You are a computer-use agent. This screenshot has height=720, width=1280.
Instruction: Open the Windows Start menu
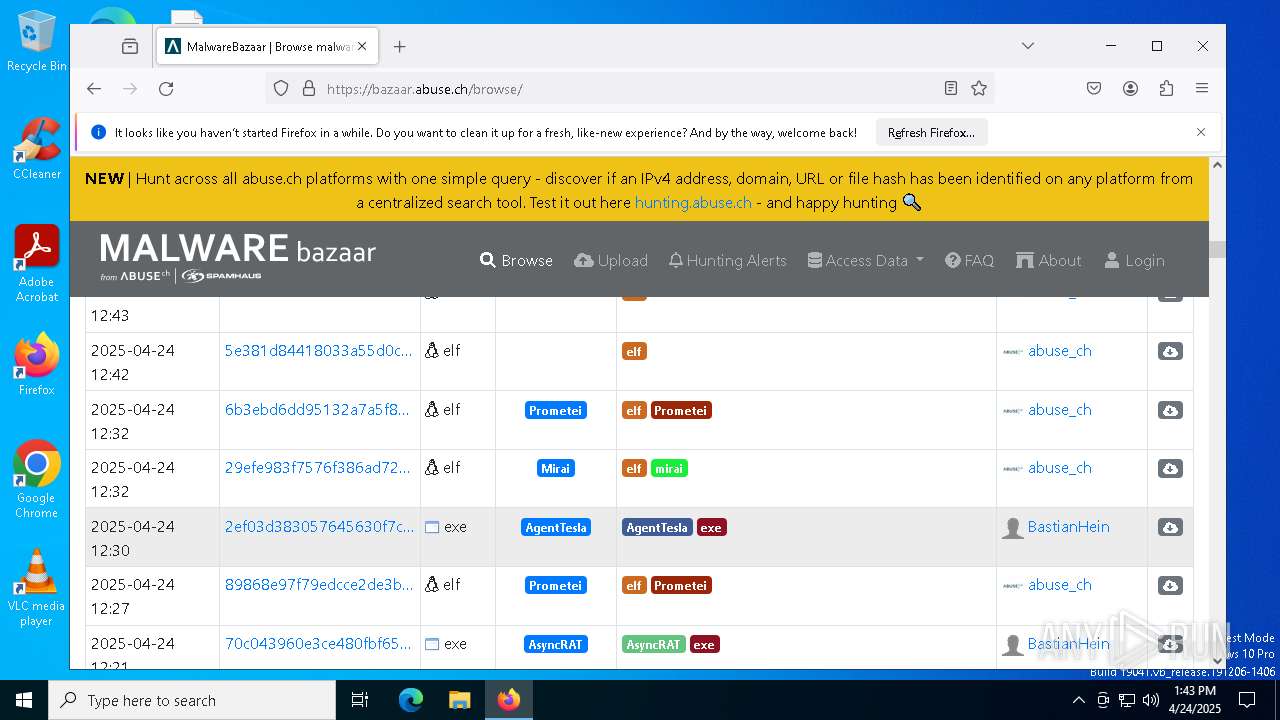click(24, 700)
